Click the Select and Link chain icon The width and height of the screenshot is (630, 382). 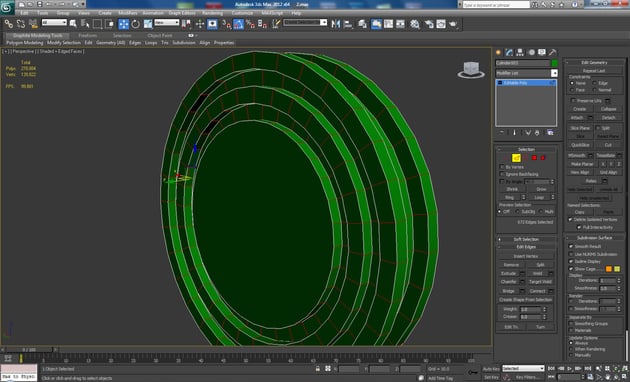[x=8, y=24]
